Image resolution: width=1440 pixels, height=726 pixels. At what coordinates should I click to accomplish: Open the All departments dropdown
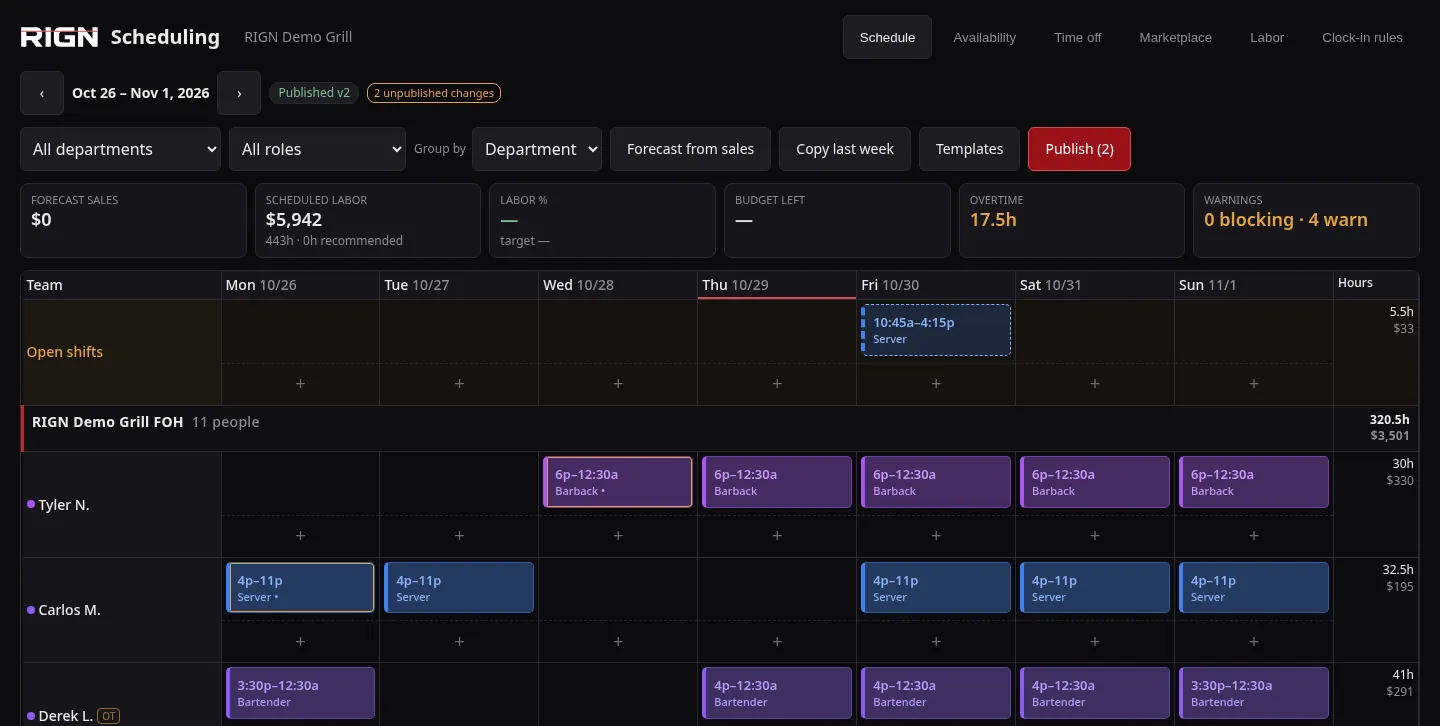[120, 149]
